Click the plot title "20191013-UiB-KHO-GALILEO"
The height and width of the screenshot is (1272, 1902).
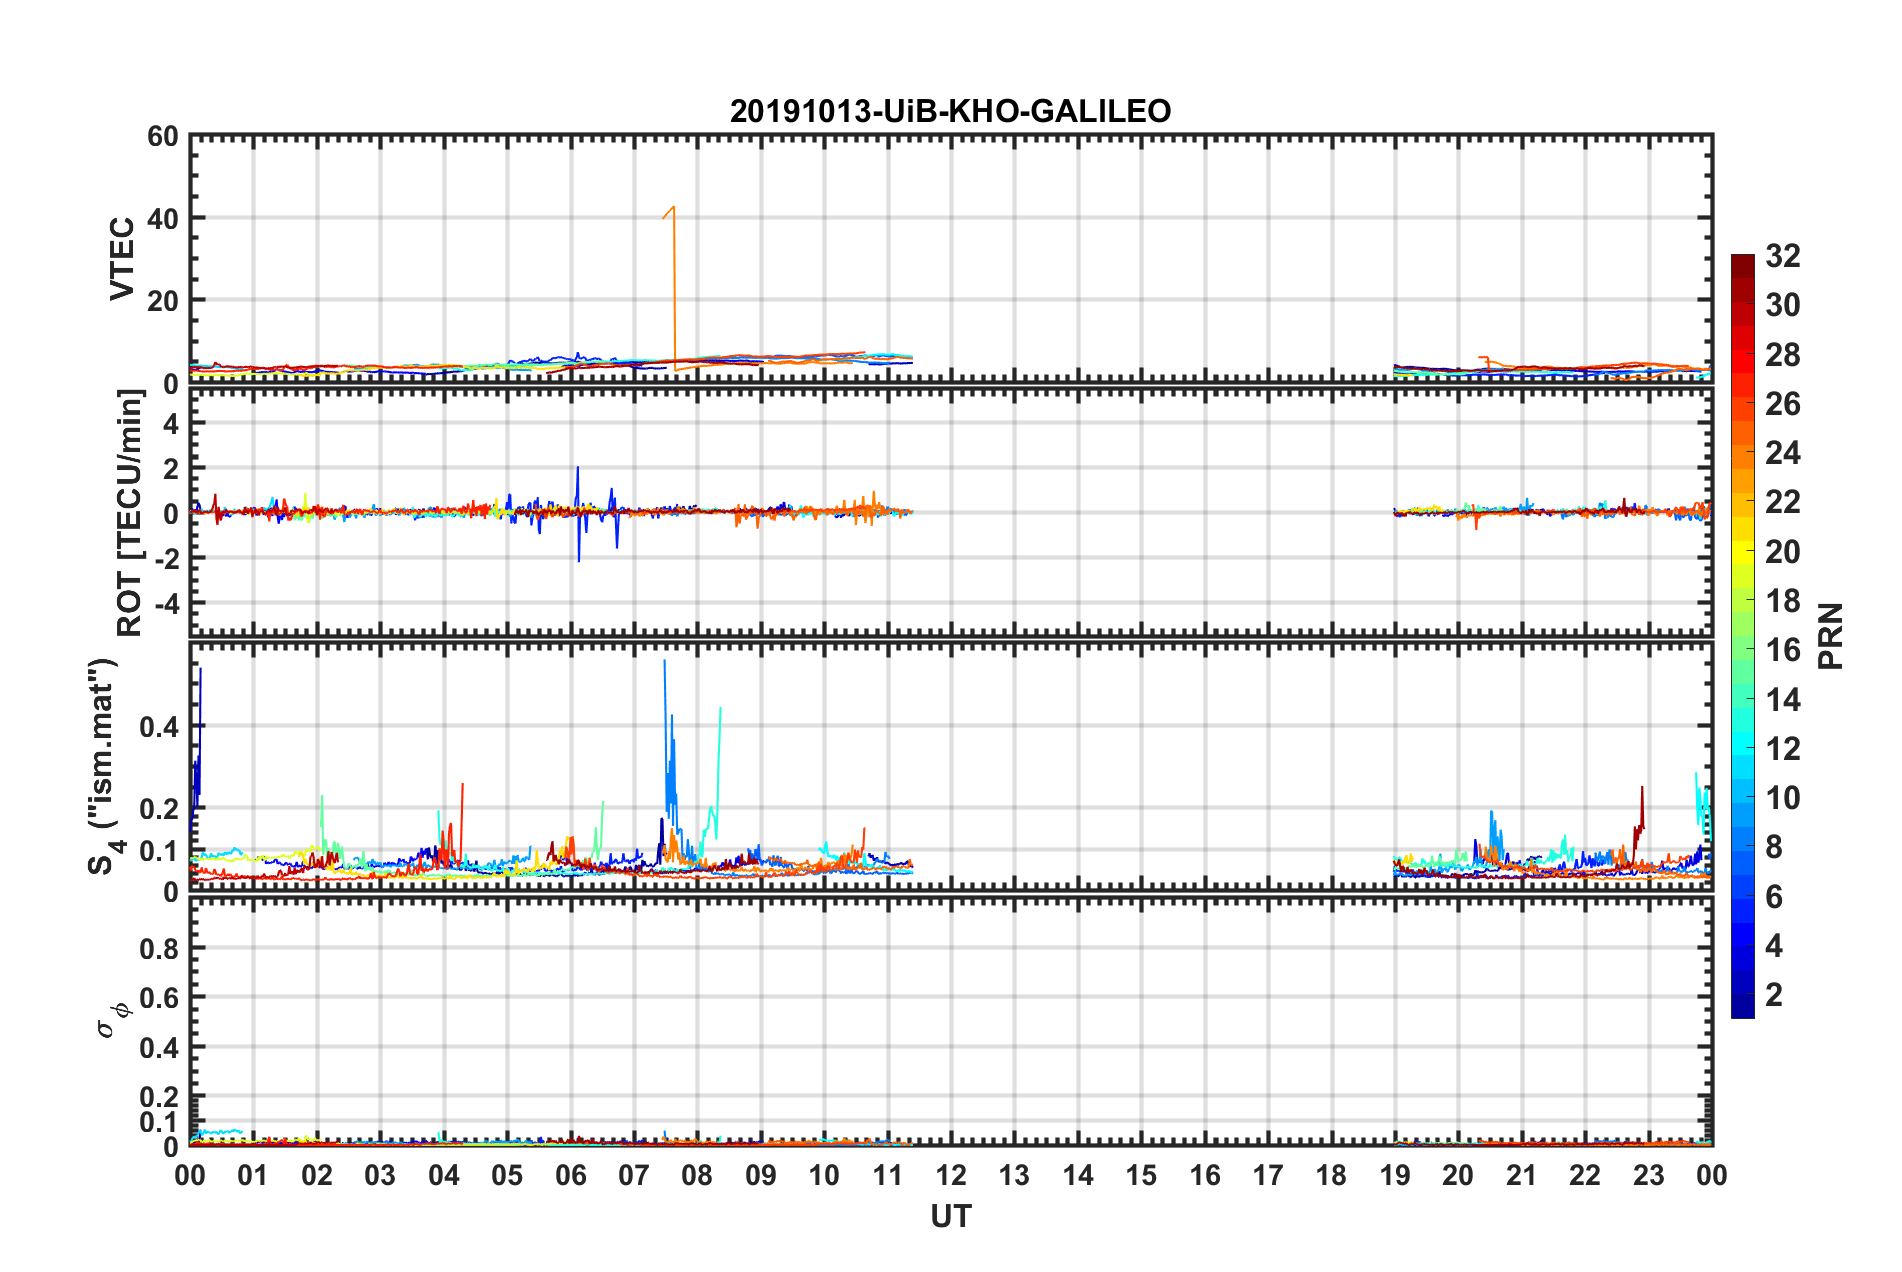point(950,111)
